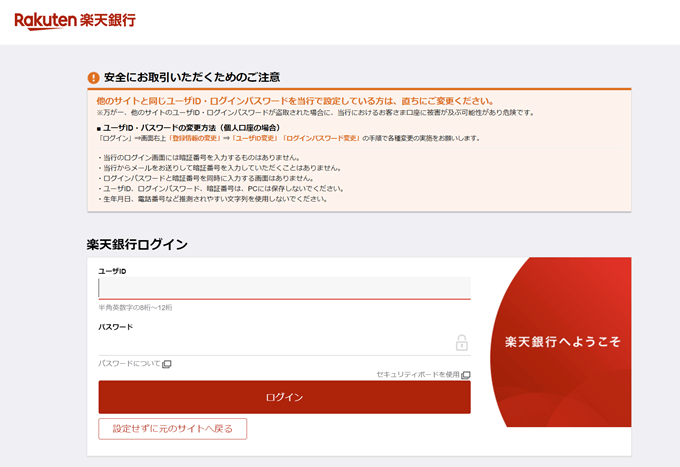The width and height of the screenshot is (680, 467).
Task: Click the popup icon next to パスワードについて
Action: pyautogui.click(x=167, y=364)
